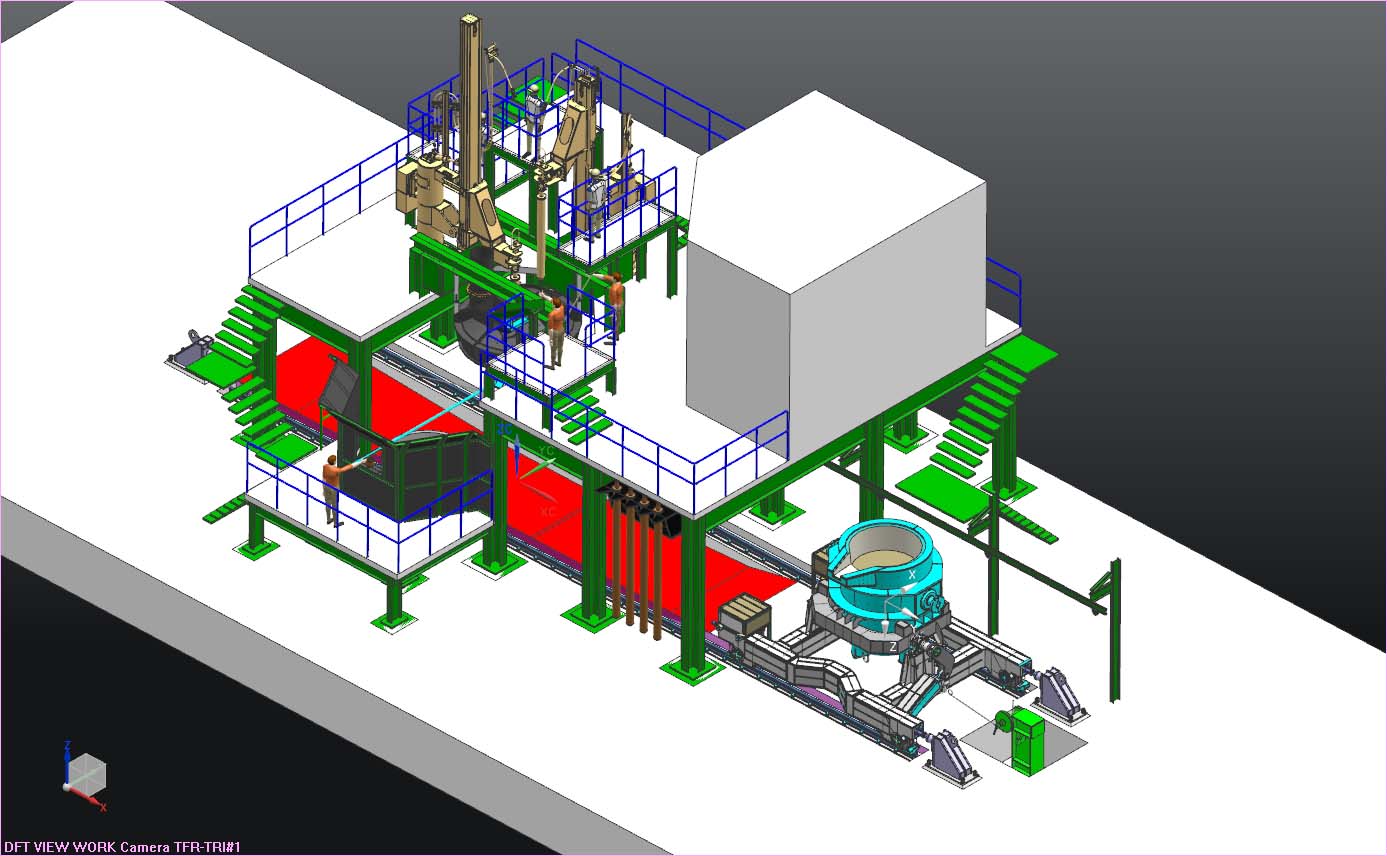
Task: Click the blue Z axis of view triad
Action: (x=66, y=760)
